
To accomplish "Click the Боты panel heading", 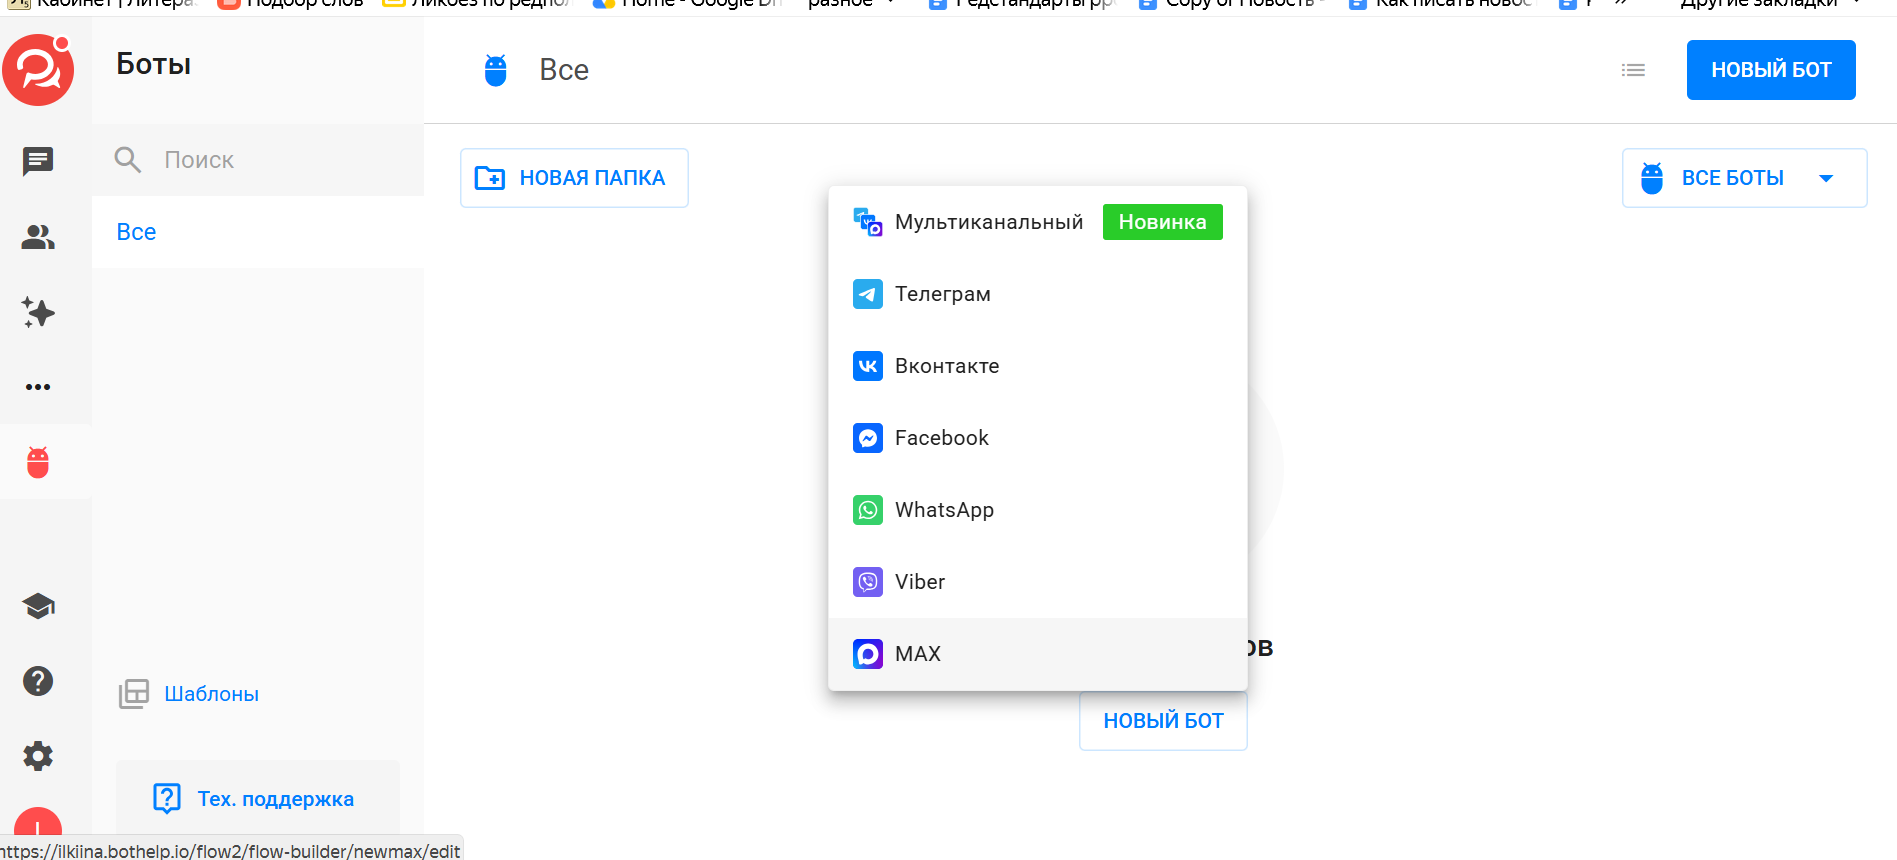I will [x=154, y=64].
